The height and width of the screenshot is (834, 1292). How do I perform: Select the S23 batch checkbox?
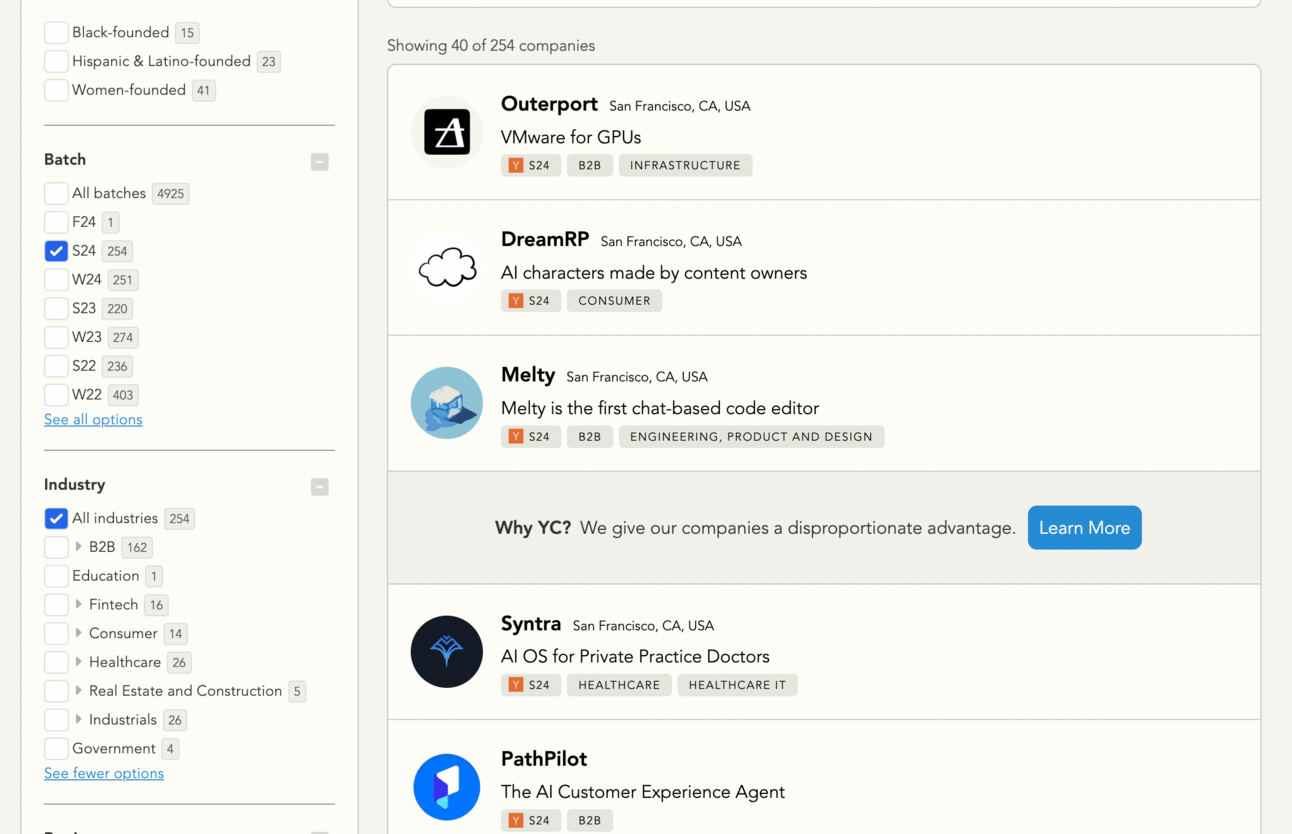pos(56,308)
